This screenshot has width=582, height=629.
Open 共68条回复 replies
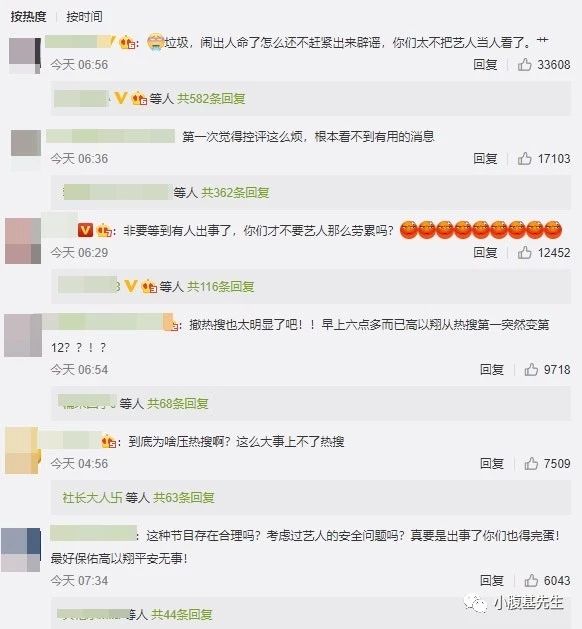click(x=178, y=404)
